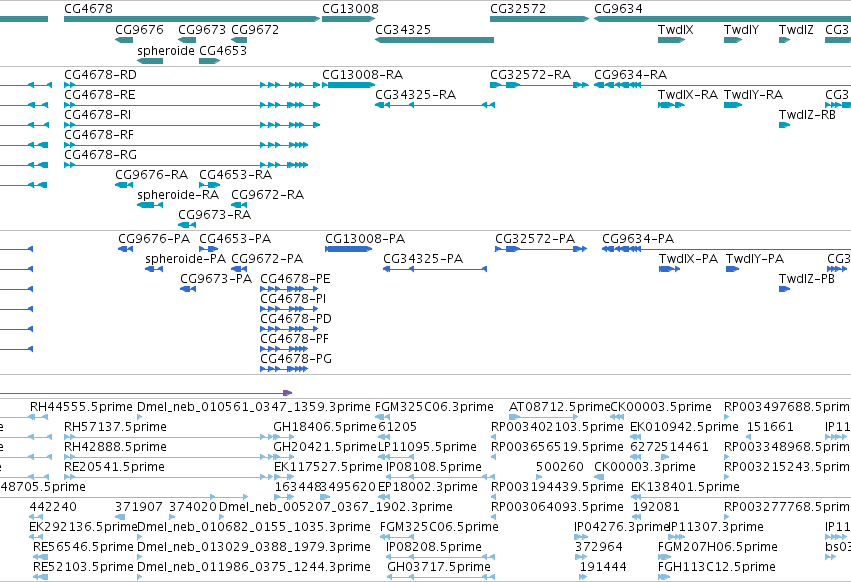Select the CG4678-RF transcript label
851x582 pixels.
(99, 135)
